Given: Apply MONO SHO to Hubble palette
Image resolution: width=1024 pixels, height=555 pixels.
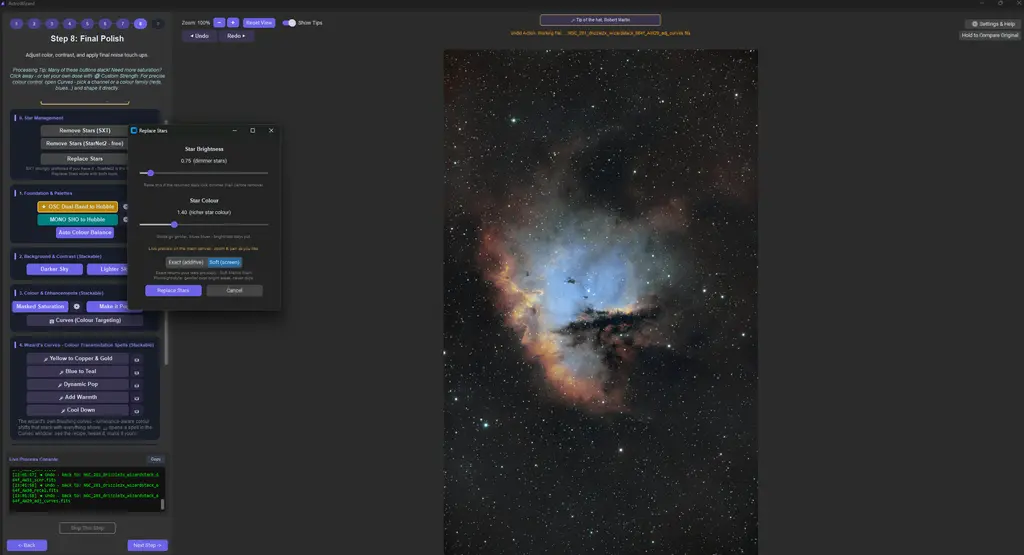Looking at the screenshot, I should (77, 219).
